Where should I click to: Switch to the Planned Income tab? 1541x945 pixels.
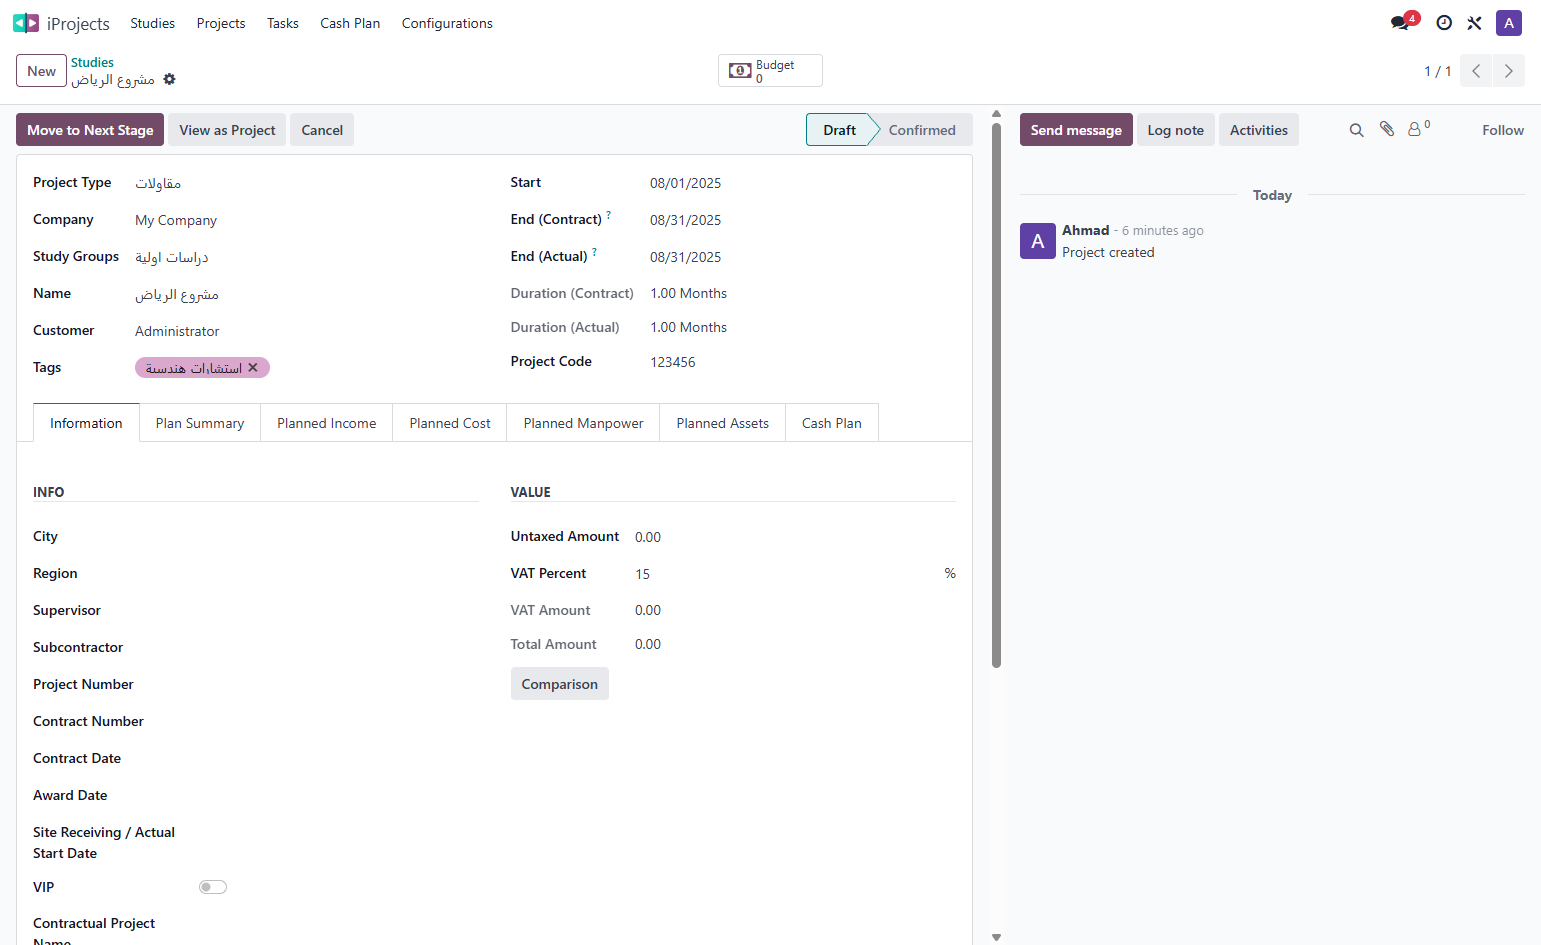coord(327,423)
